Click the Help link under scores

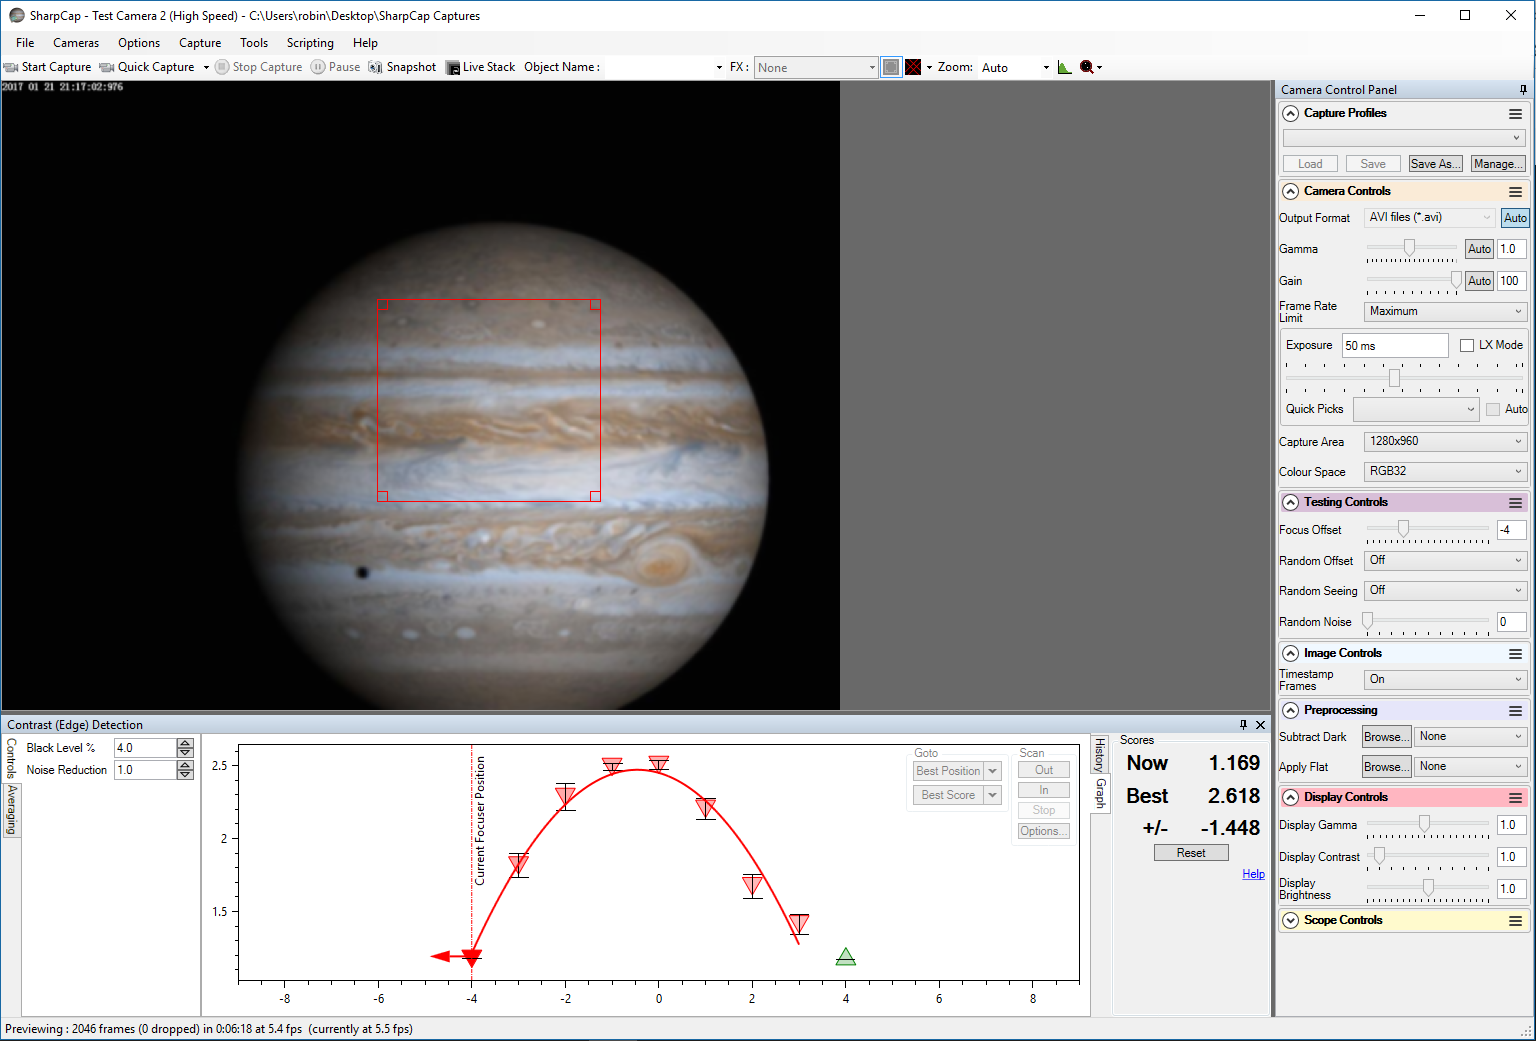[x=1253, y=874]
